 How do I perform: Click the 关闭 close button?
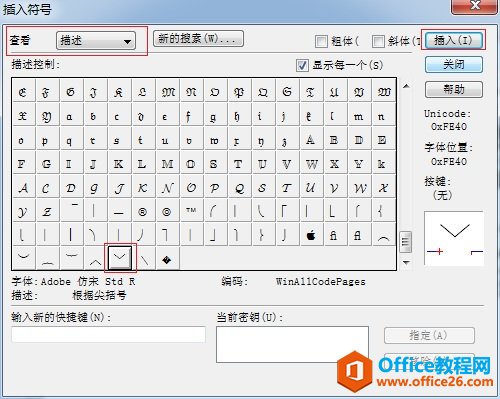coord(454,64)
